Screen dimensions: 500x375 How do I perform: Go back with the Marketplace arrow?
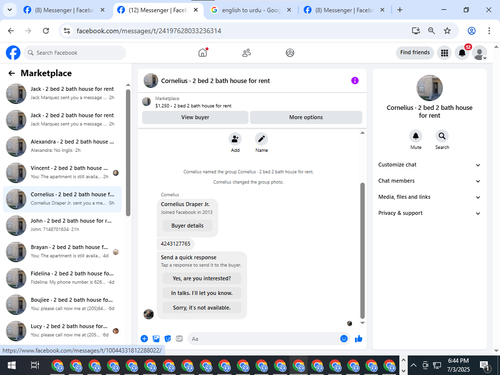[x=12, y=73]
